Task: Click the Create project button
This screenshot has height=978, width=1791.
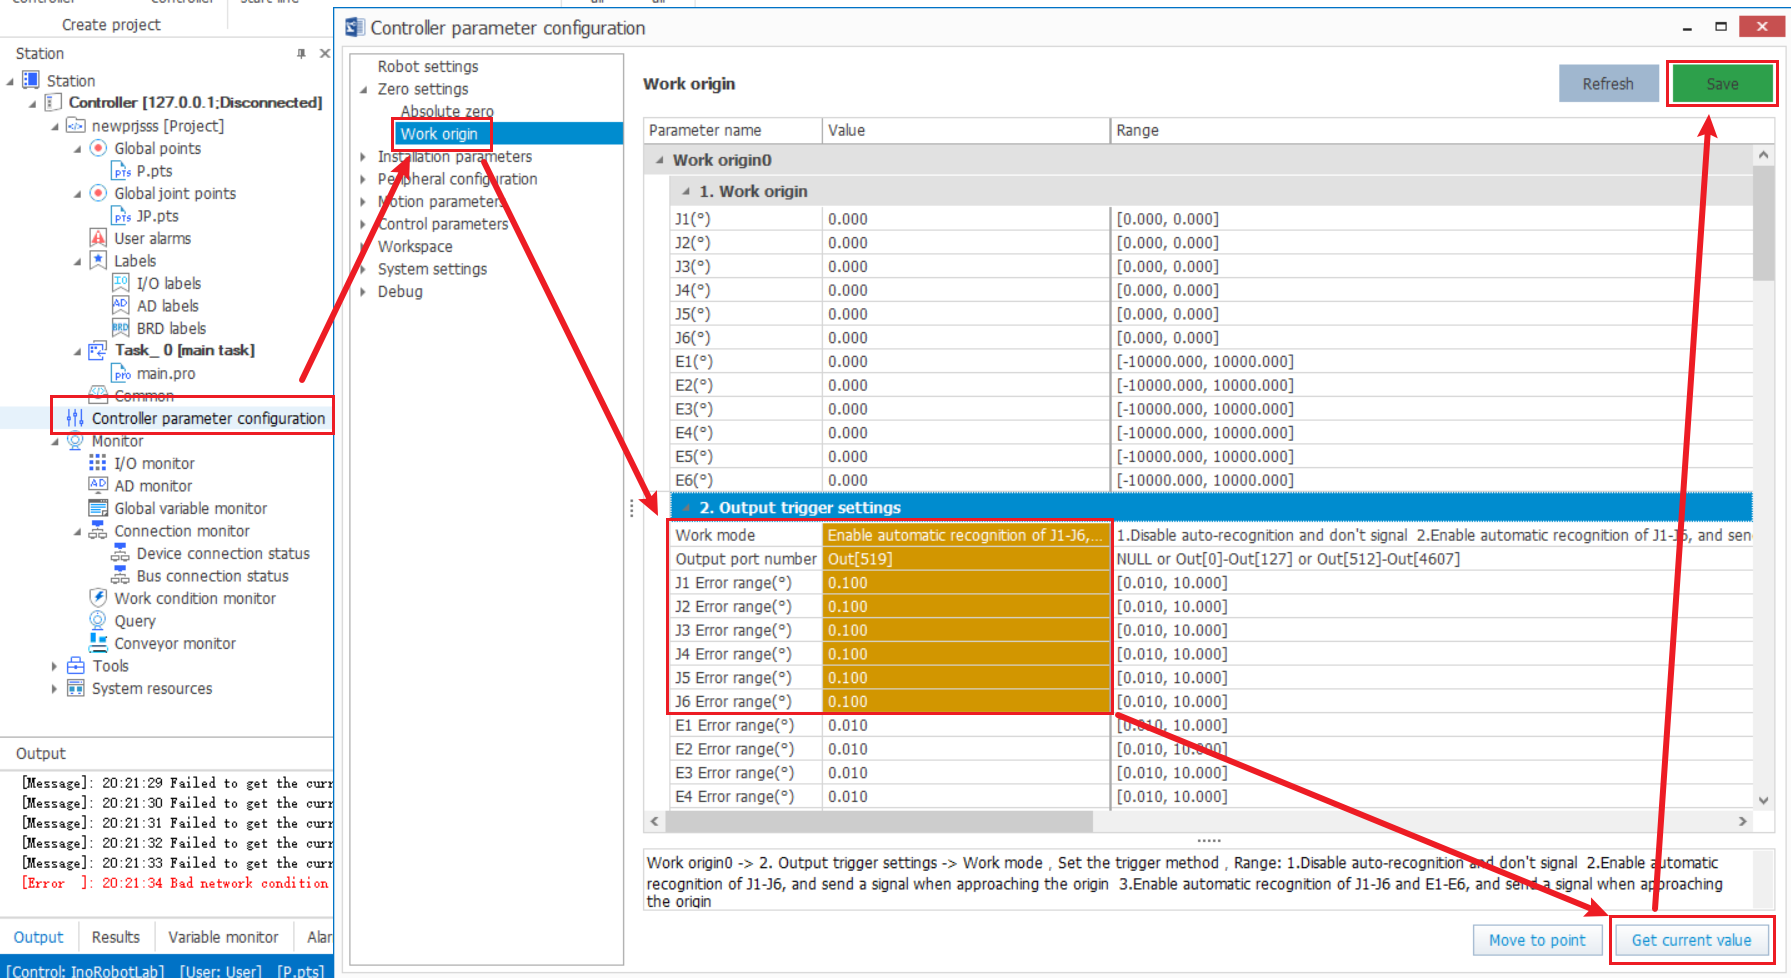Action: tap(111, 24)
